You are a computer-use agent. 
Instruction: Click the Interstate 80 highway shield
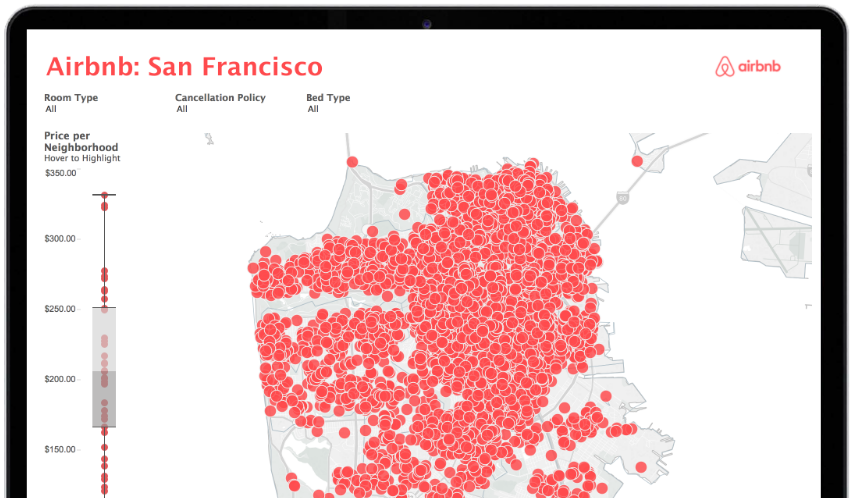(x=623, y=199)
